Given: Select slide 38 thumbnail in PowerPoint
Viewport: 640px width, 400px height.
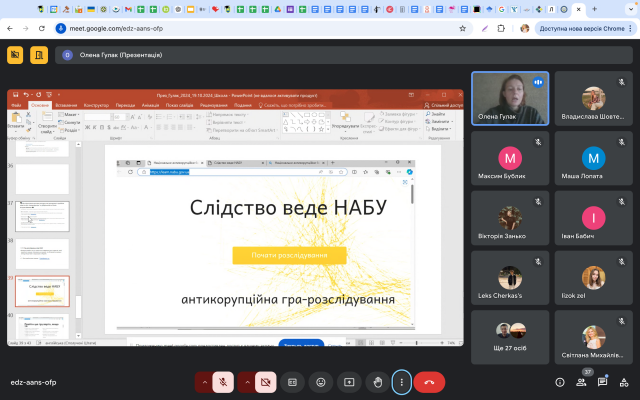Looking at the screenshot, I should [42, 254].
